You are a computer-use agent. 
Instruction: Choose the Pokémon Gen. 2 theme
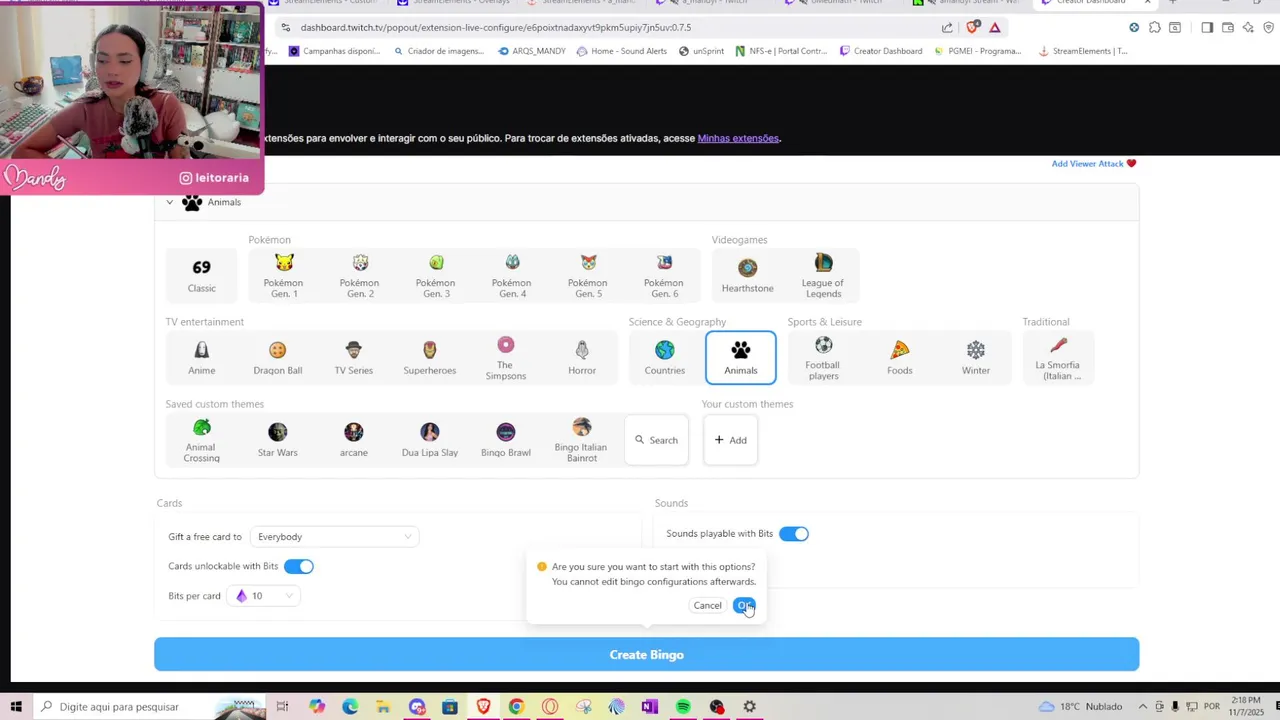(x=360, y=275)
